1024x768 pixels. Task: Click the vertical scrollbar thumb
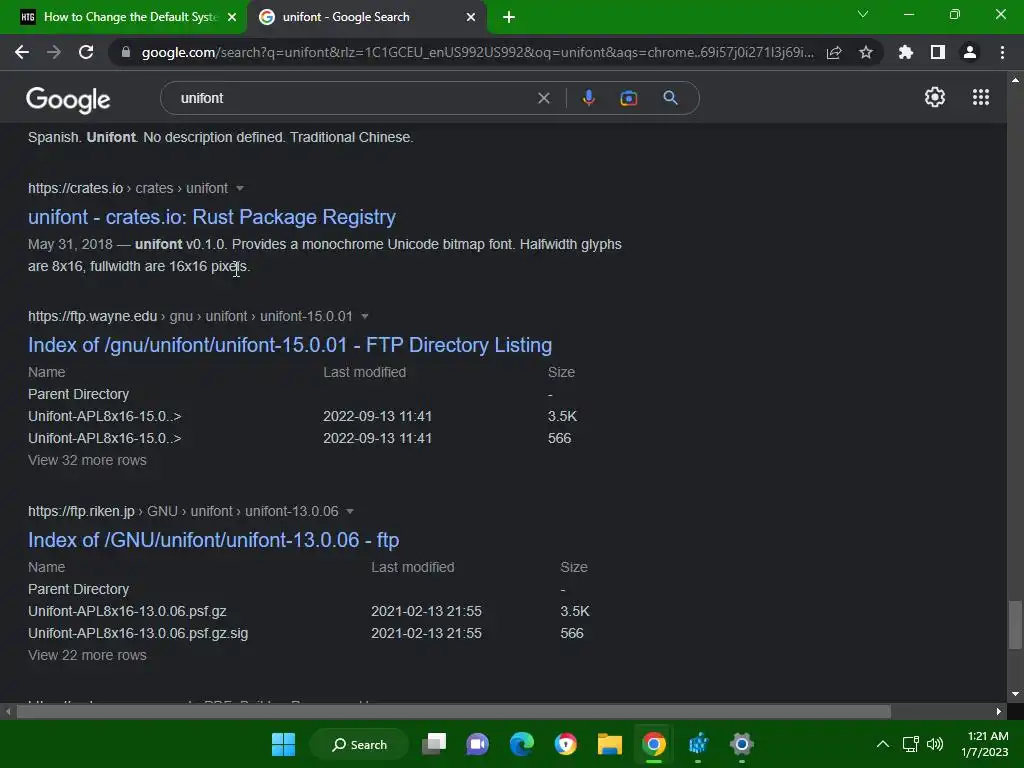pyautogui.click(x=1015, y=625)
